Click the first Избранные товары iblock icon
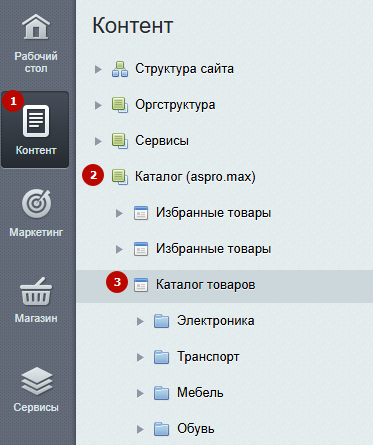Screen dimensions: 373x445 click(x=141, y=213)
